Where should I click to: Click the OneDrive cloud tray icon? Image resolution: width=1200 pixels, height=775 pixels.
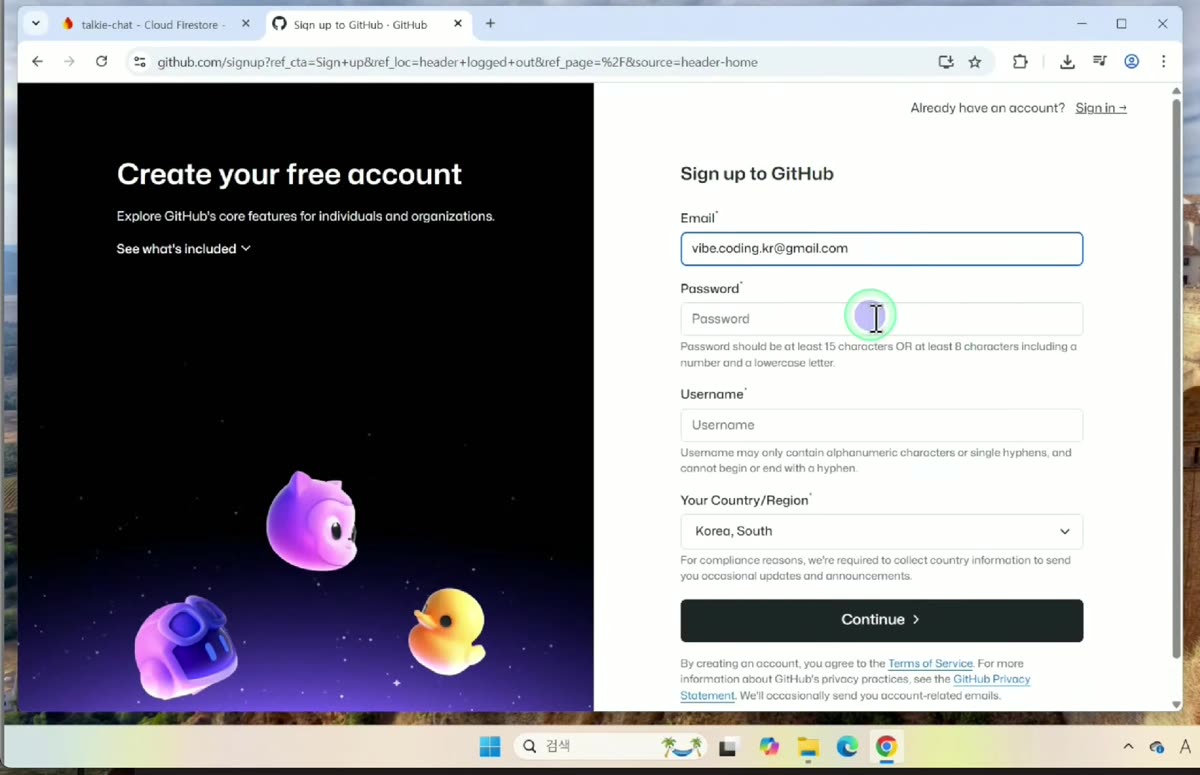click(1156, 747)
